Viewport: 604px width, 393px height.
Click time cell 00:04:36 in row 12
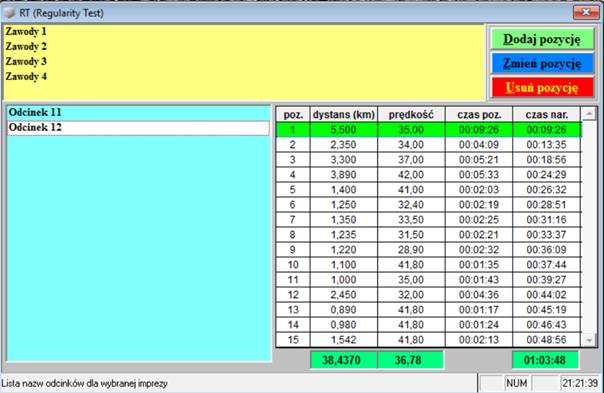click(x=479, y=295)
